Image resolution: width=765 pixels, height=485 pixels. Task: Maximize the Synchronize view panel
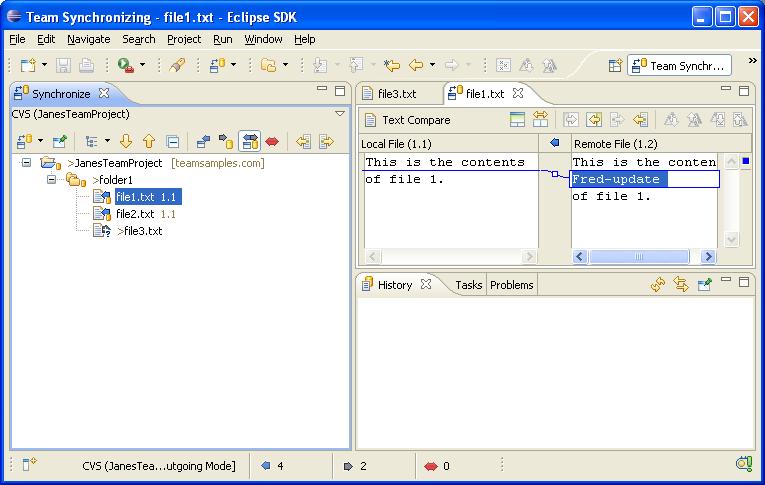point(340,91)
